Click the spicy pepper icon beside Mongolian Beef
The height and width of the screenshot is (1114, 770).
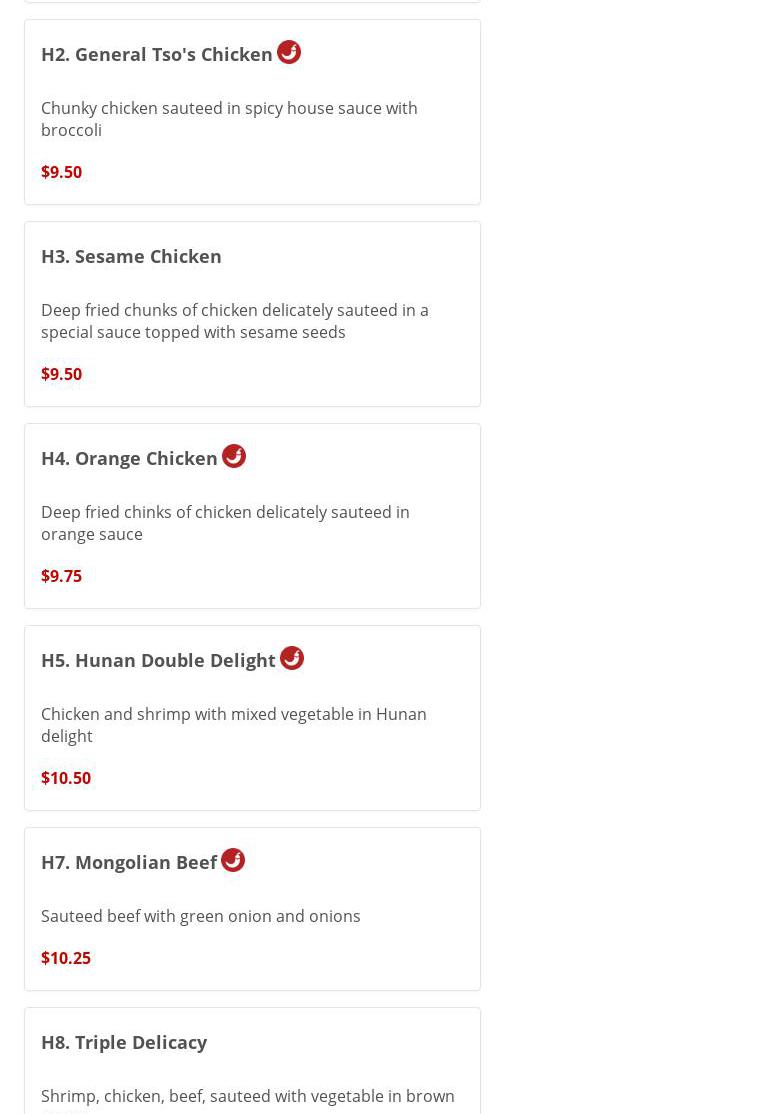[x=233, y=860]
